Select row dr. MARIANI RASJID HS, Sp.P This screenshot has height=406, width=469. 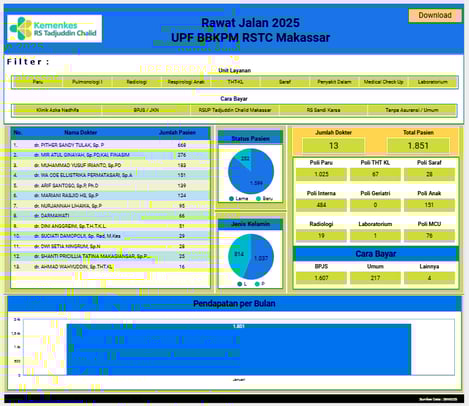coord(110,196)
